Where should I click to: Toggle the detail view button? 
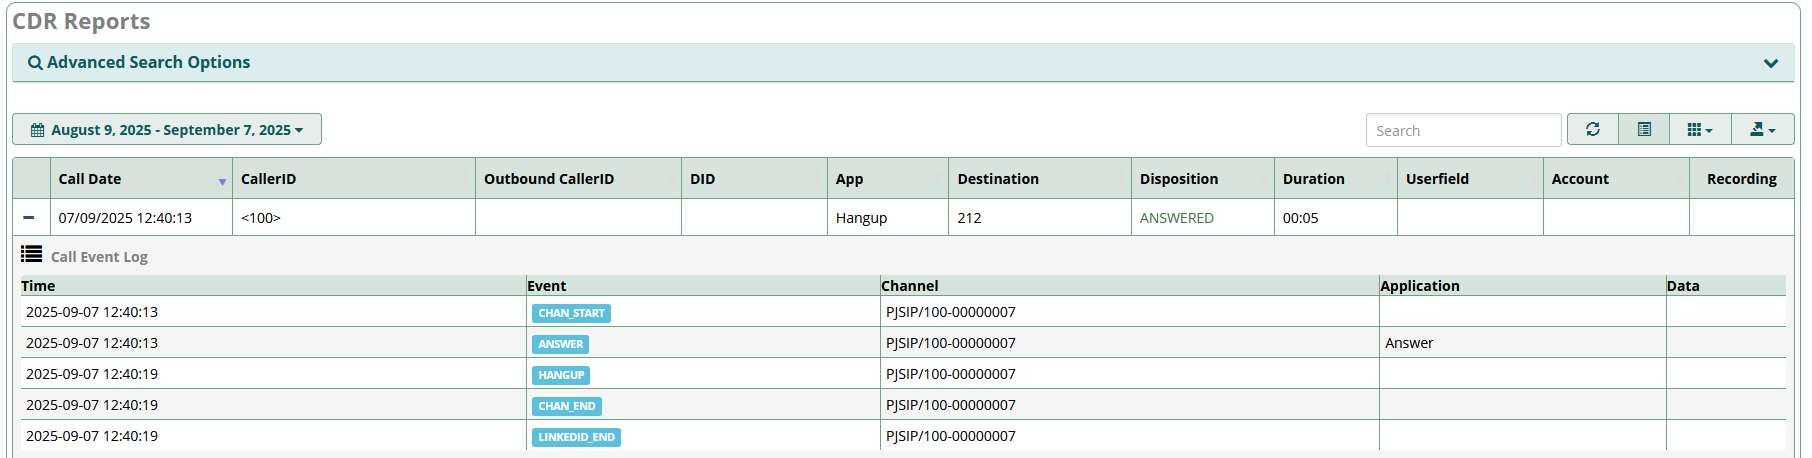tap(1644, 129)
